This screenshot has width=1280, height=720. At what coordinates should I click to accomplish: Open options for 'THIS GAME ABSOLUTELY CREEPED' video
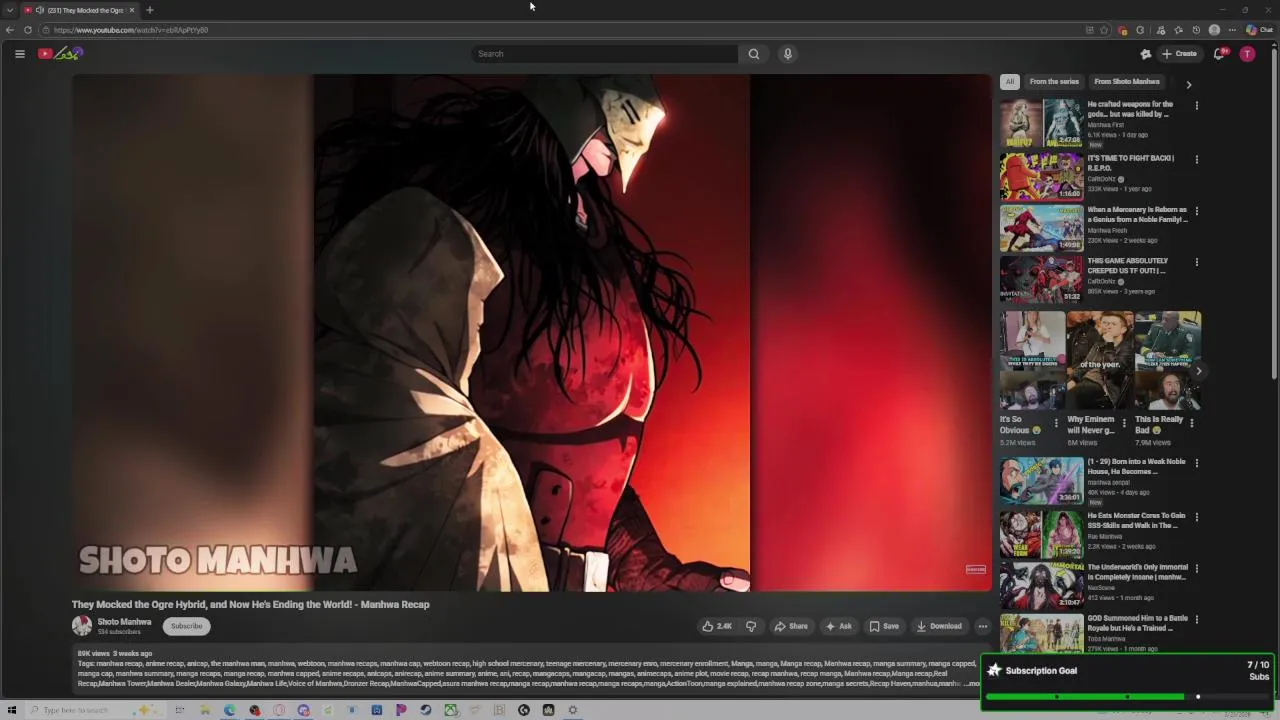click(1197, 262)
